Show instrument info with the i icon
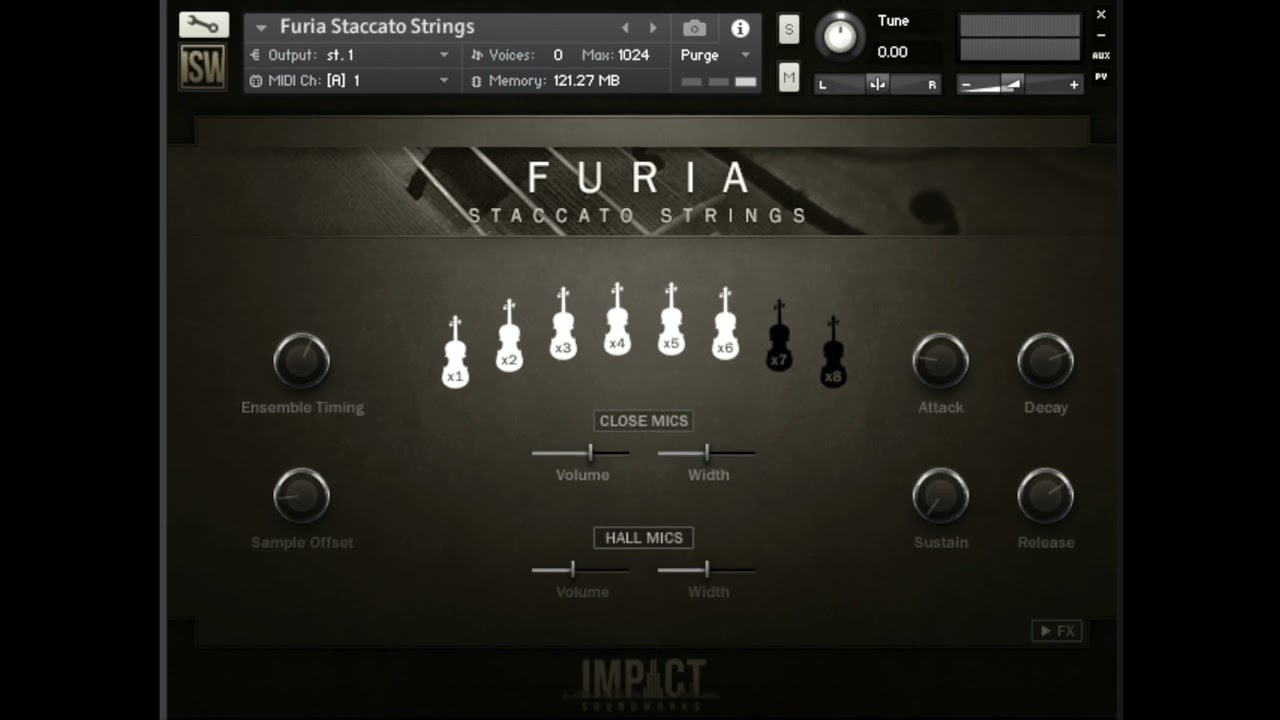Screen dimensions: 1280x720 click(x=740, y=28)
